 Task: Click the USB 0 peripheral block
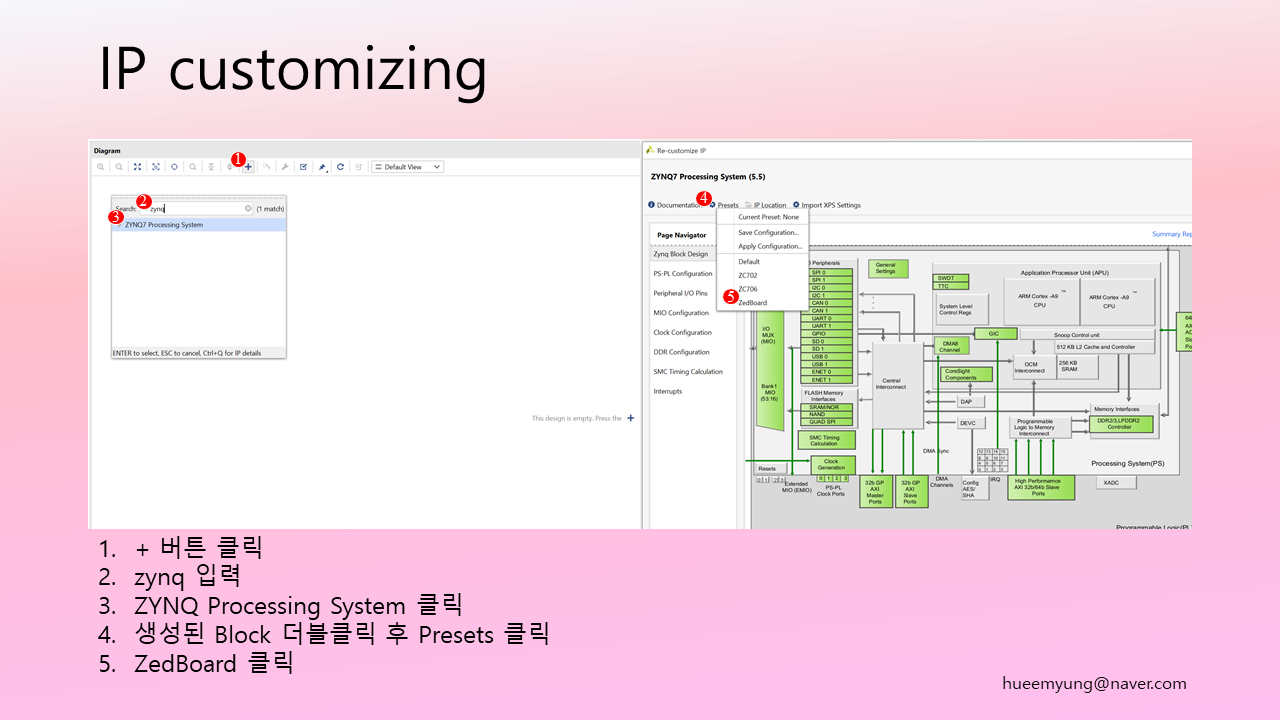(827, 356)
